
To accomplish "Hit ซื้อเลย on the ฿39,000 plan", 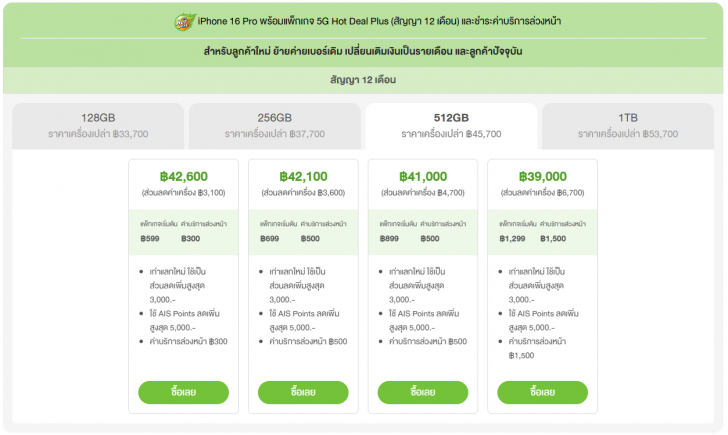I will (x=543, y=392).
